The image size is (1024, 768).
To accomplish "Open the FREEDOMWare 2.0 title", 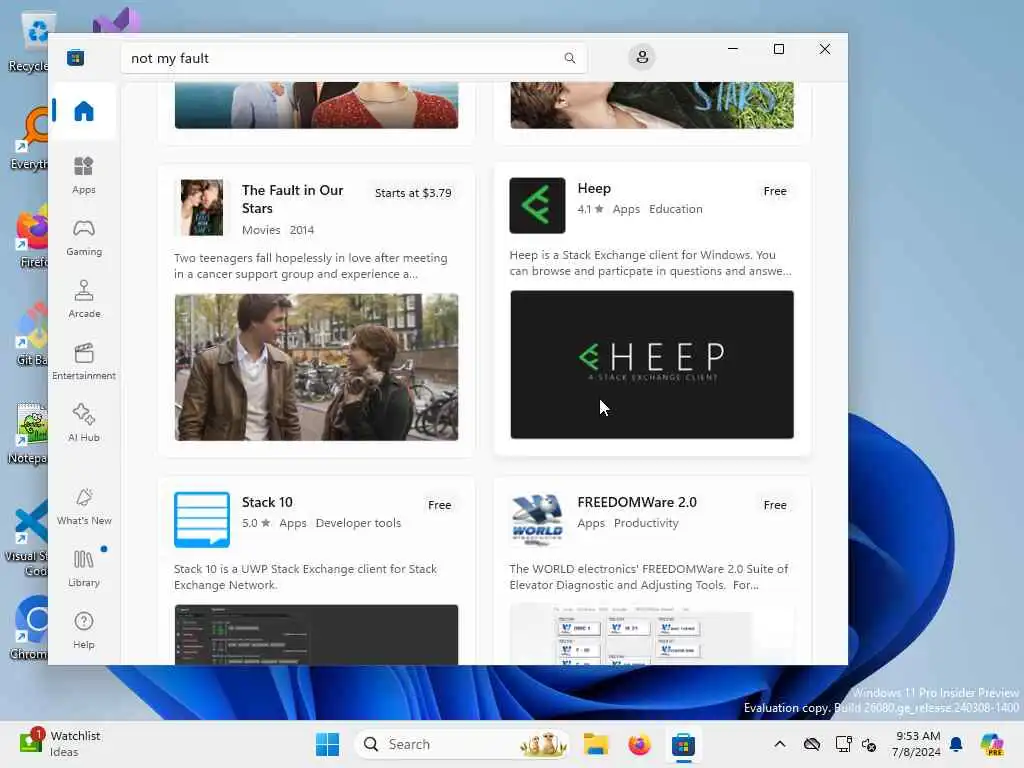I will pyautogui.click(x=637, y=502).
